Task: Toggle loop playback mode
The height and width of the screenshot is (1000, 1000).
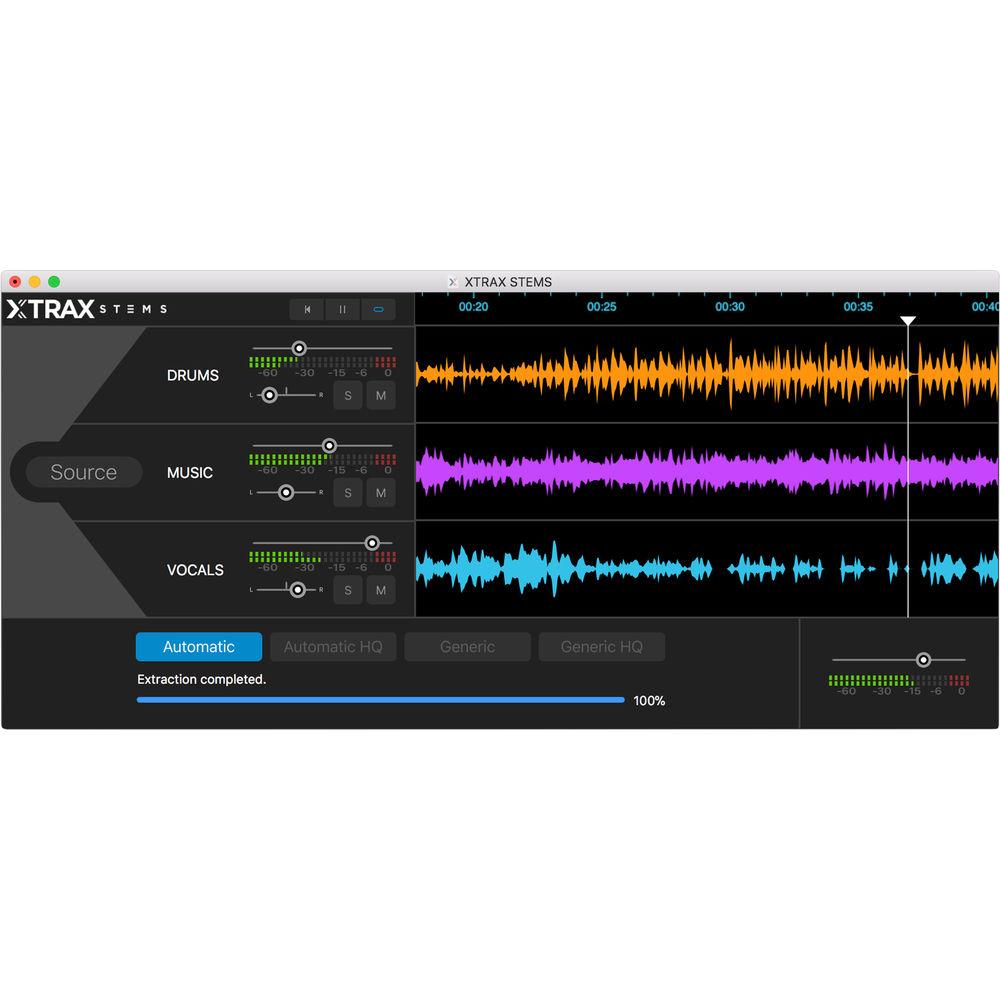Action: coord(378,309)
